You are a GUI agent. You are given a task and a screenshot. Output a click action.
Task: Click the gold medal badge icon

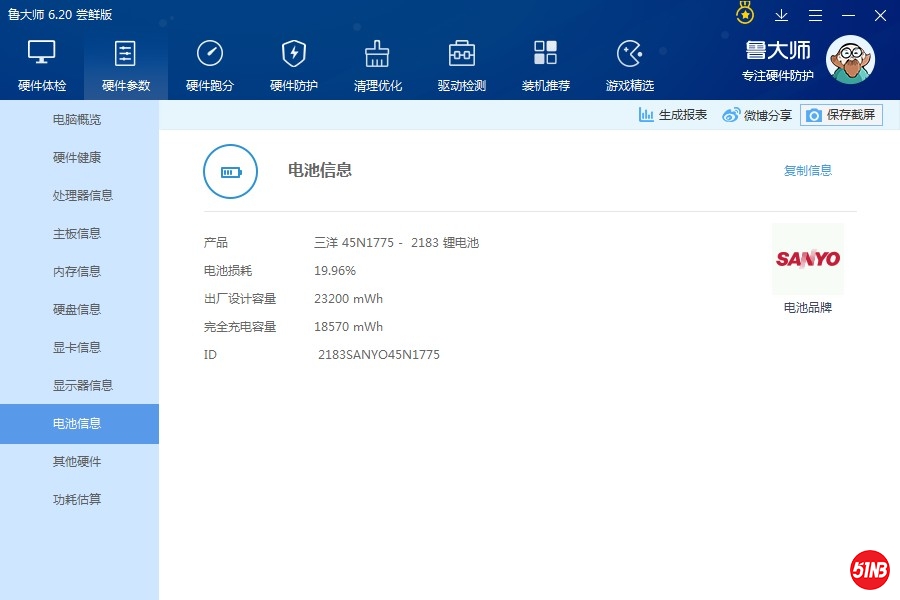pyautogui.click(x=745, y=14)
